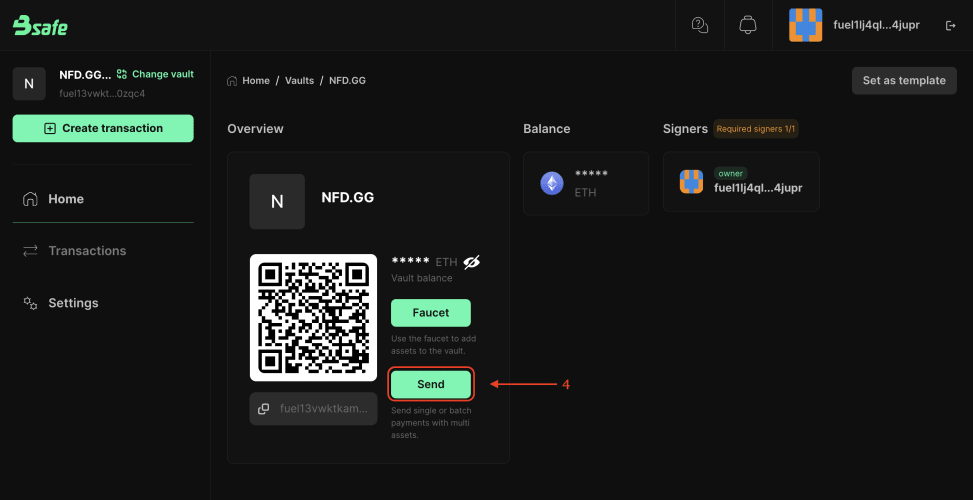Click the logout icon
This screenshot has height=500, width=973.
pyautogui.click(x=950, y=25)
